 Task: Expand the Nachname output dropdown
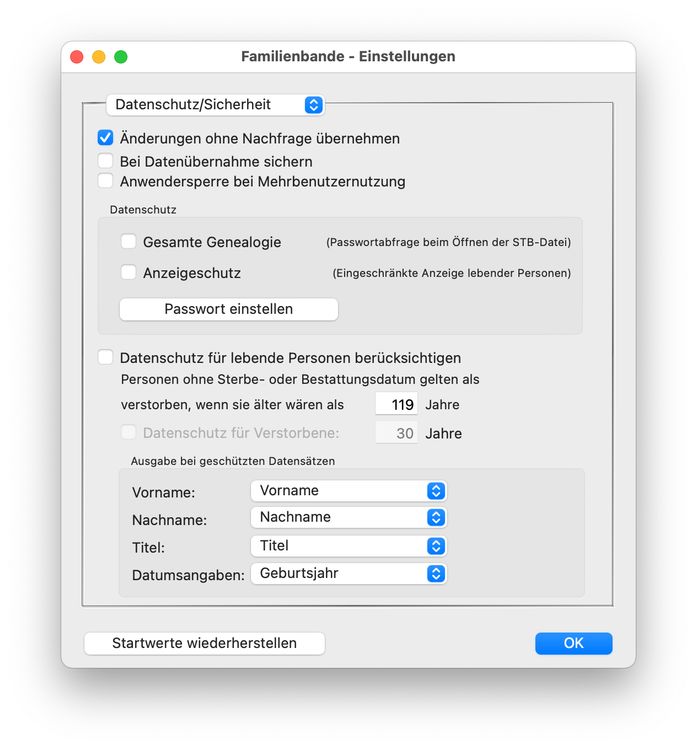click(347, 517)
